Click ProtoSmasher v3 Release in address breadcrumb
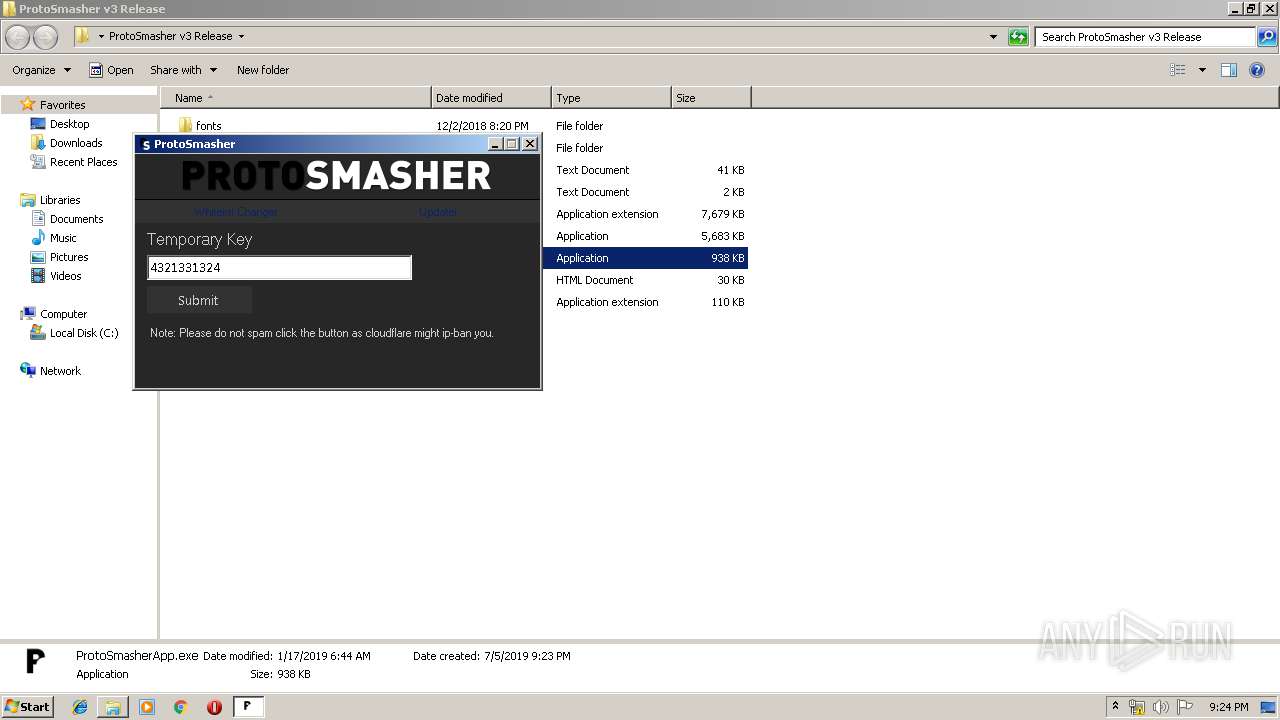Screen dimensions: 1280x720 click(x=170, y=36)
